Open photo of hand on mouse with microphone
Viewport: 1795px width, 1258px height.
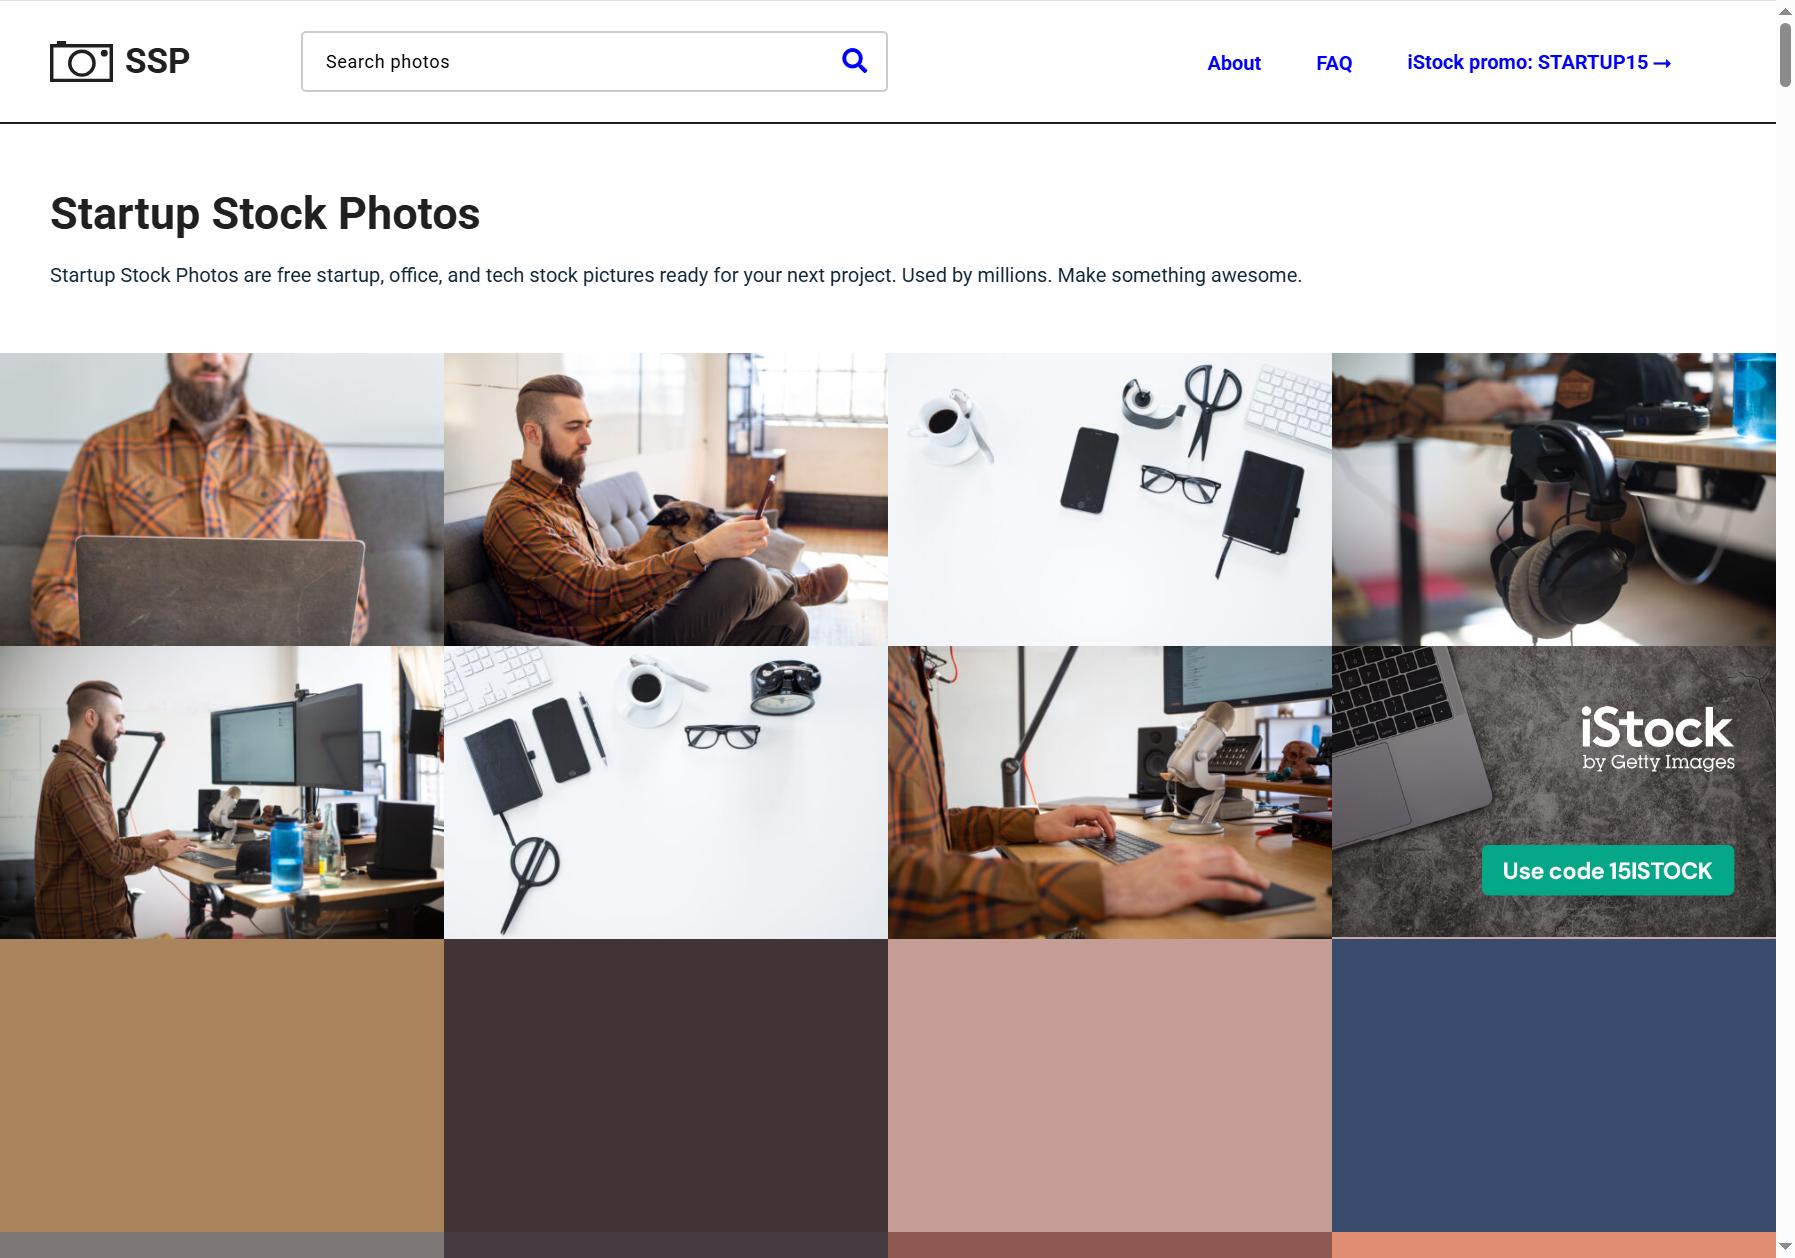pos(1110,792)
